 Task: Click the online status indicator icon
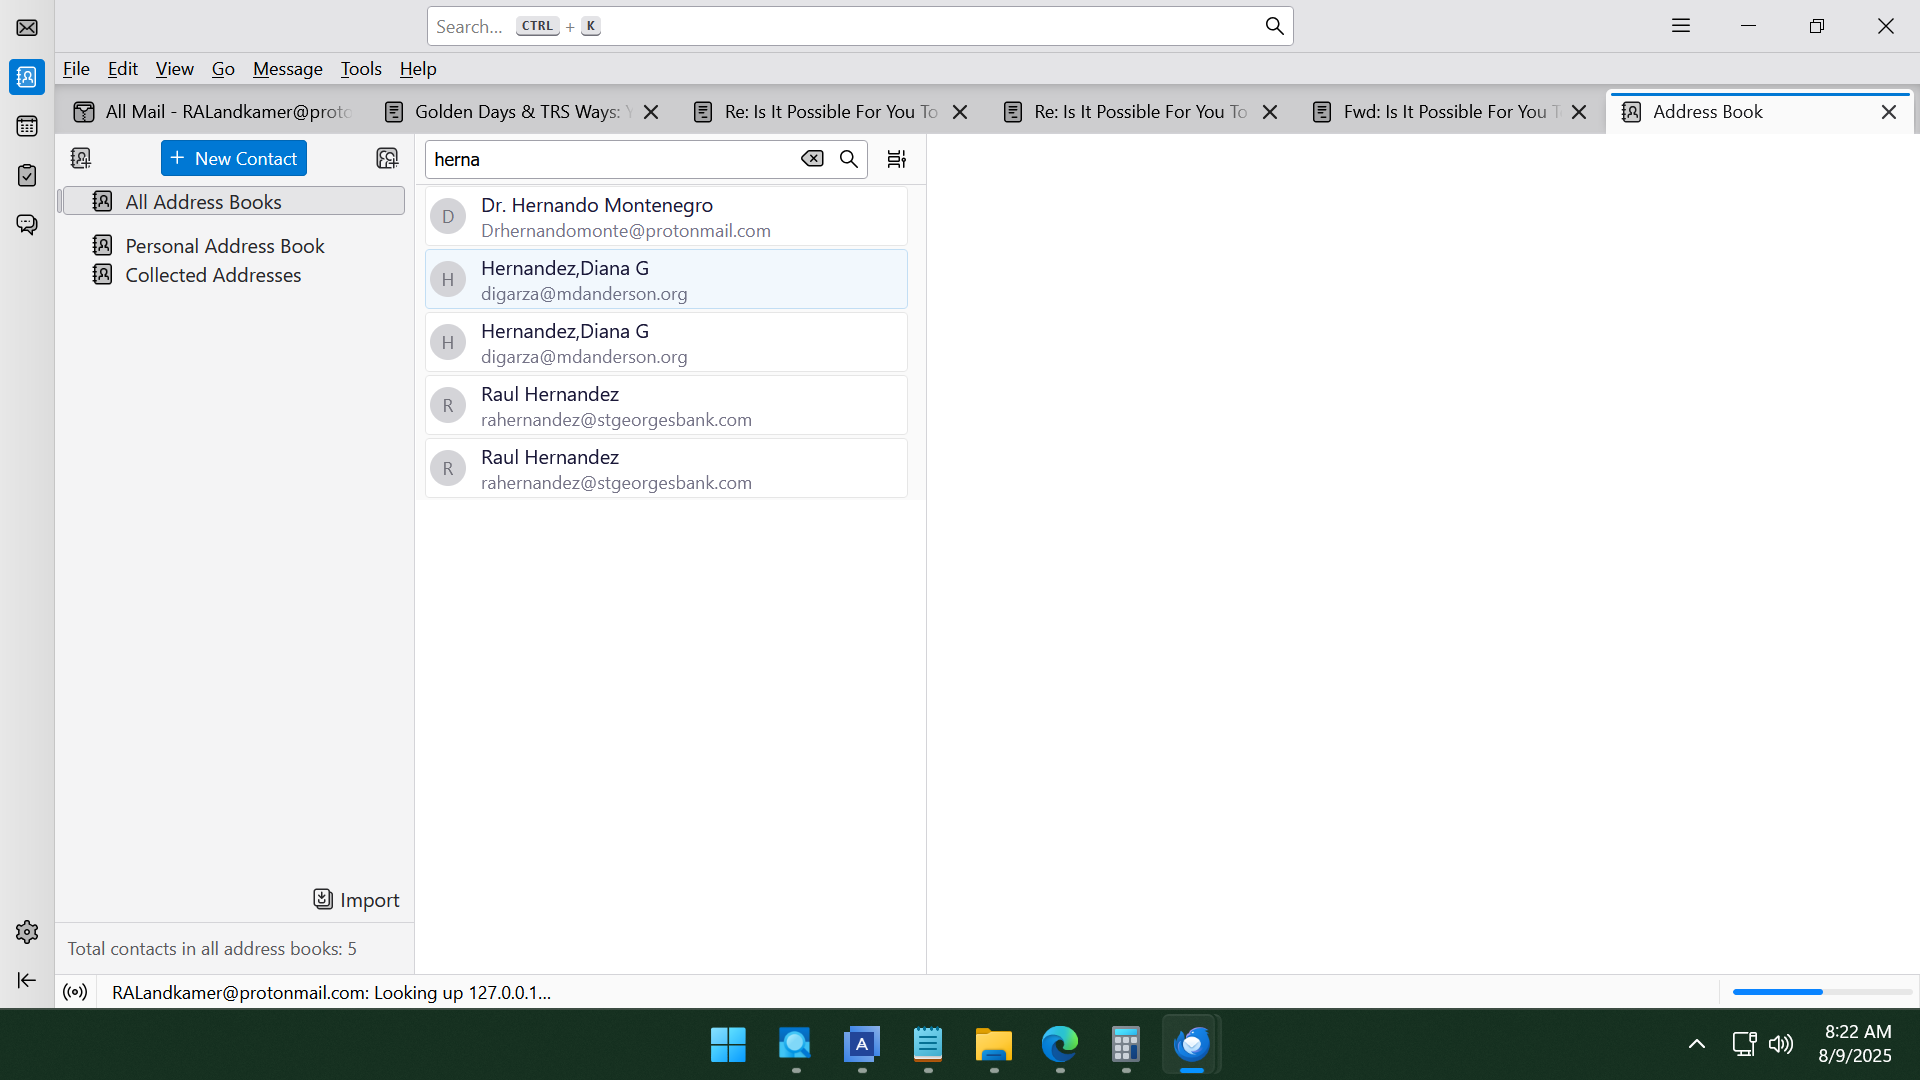point(75,992)
